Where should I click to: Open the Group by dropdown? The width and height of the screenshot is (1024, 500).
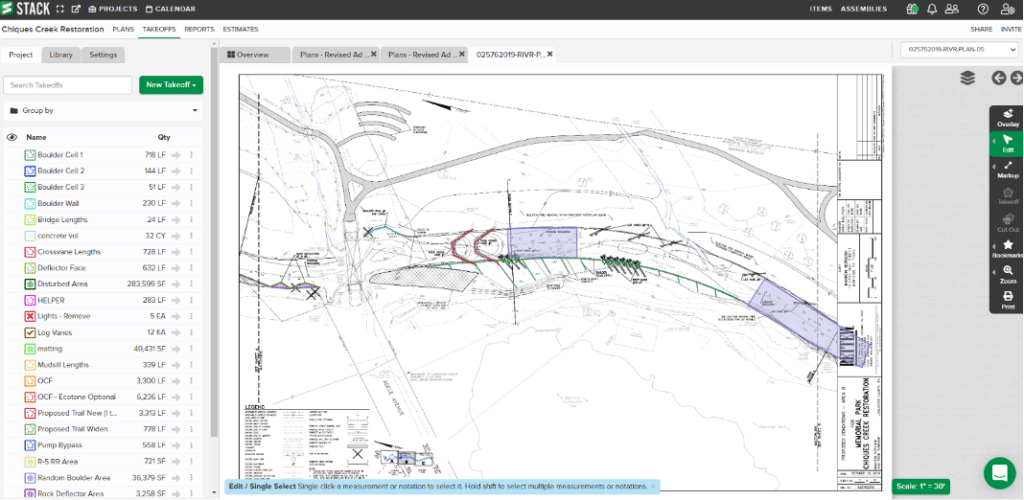tap(103, 111)
